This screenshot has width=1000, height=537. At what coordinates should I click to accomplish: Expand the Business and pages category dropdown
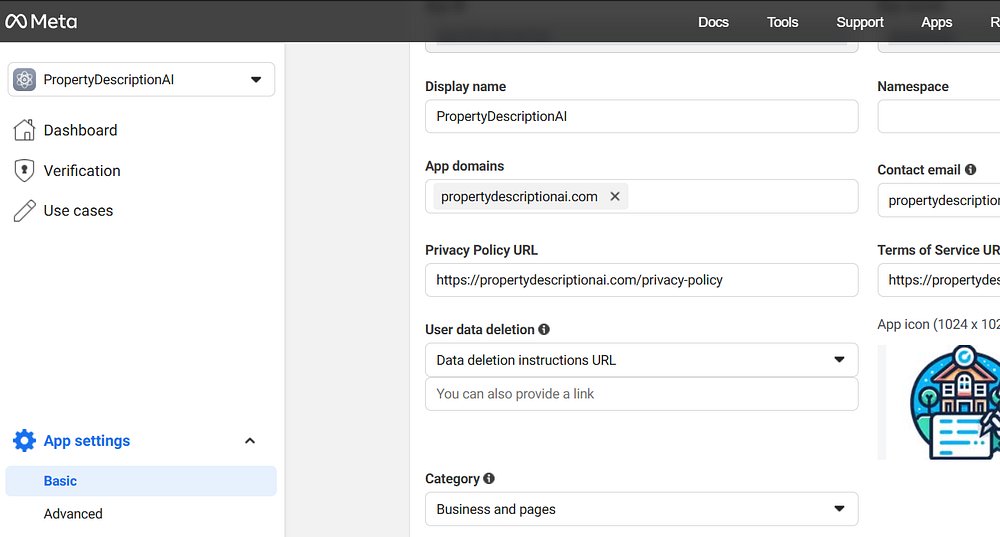pyautogui.click(x=840, y=509)
